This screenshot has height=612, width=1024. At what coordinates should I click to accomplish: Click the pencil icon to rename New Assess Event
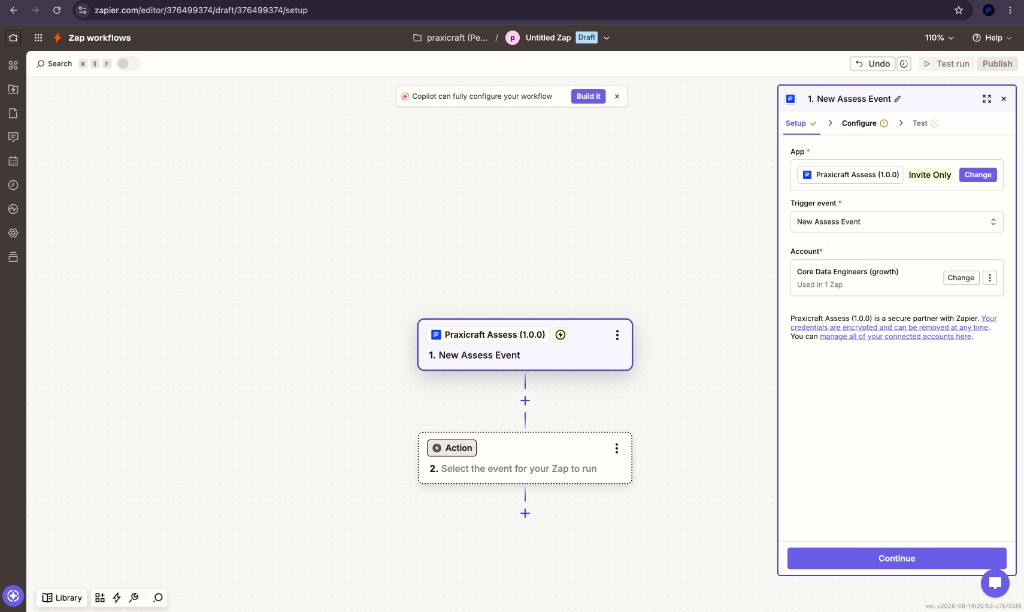coord(898,99)
